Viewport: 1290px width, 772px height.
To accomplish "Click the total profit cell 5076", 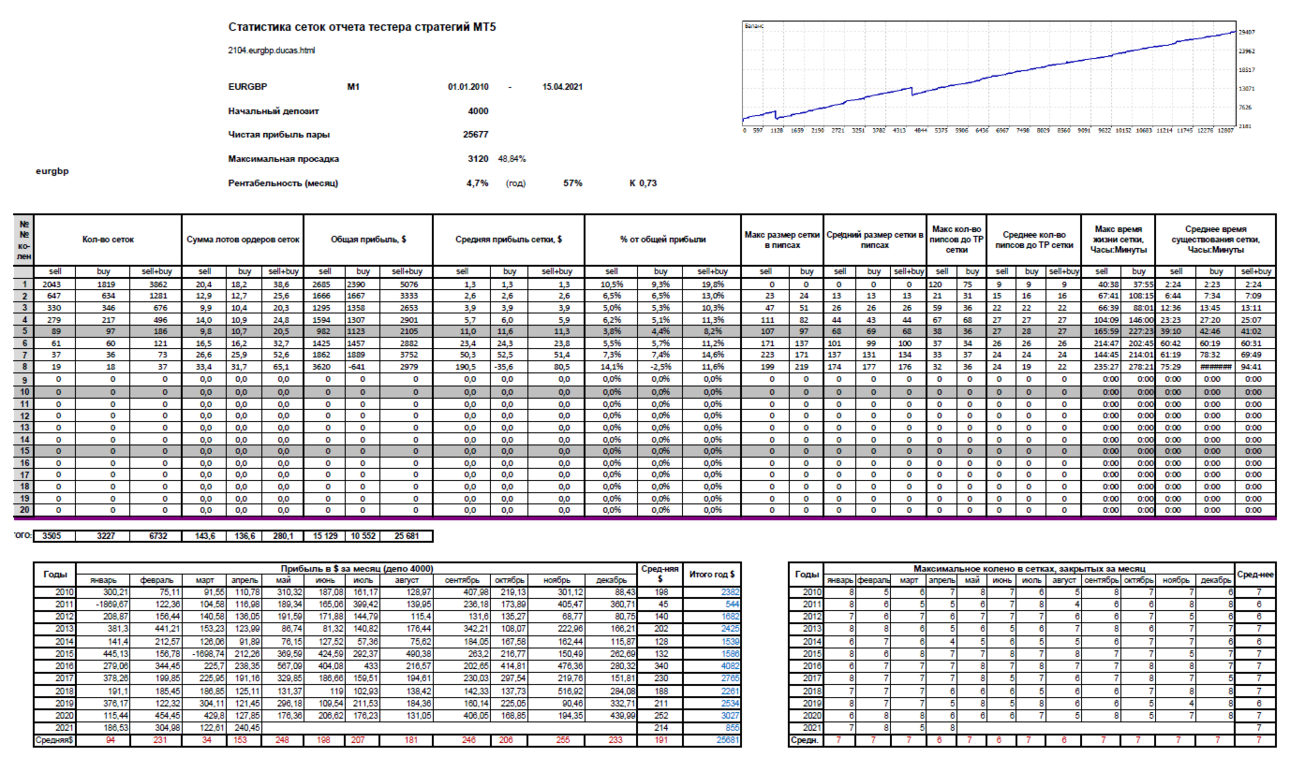I will pos(407,284).
